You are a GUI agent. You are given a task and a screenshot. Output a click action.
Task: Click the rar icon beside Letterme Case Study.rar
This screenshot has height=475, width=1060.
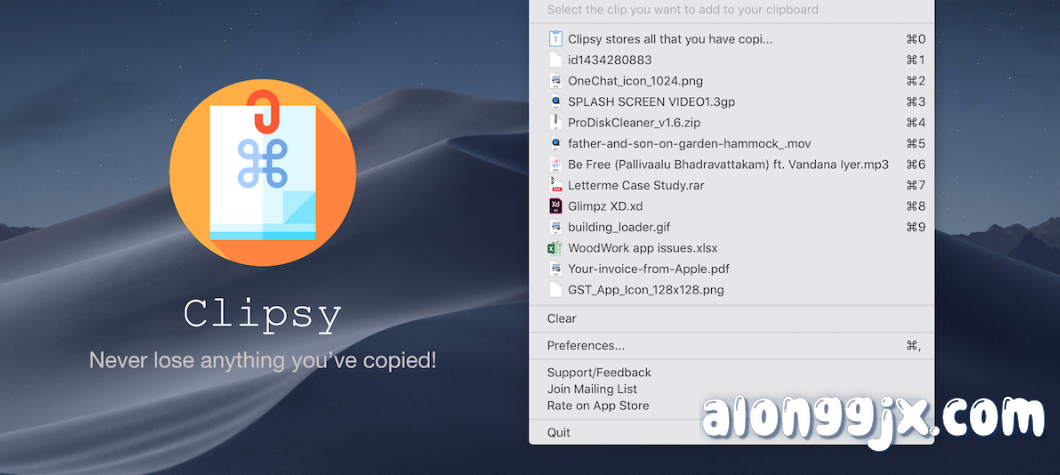pos(555,185)
